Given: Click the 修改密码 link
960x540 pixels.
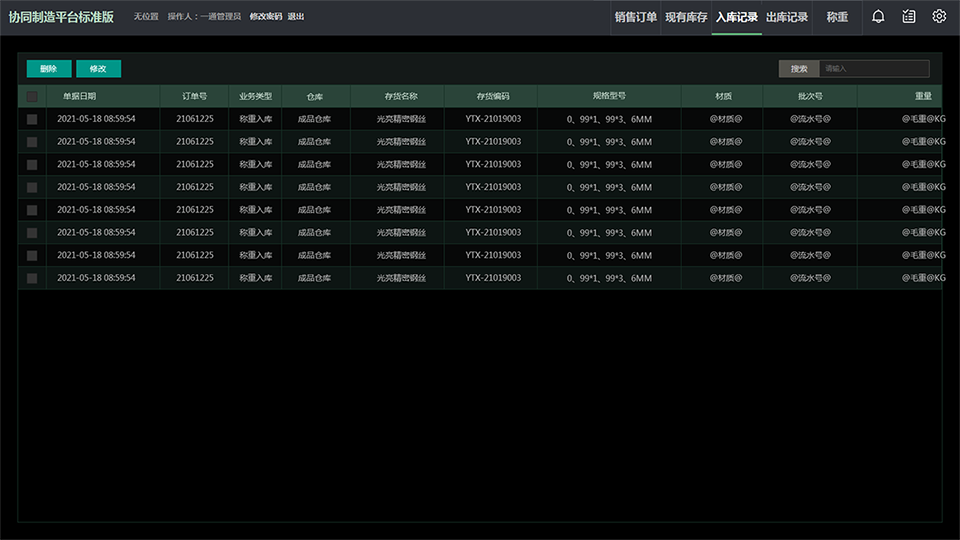Looking at the screenshot, I should [265, 17].
